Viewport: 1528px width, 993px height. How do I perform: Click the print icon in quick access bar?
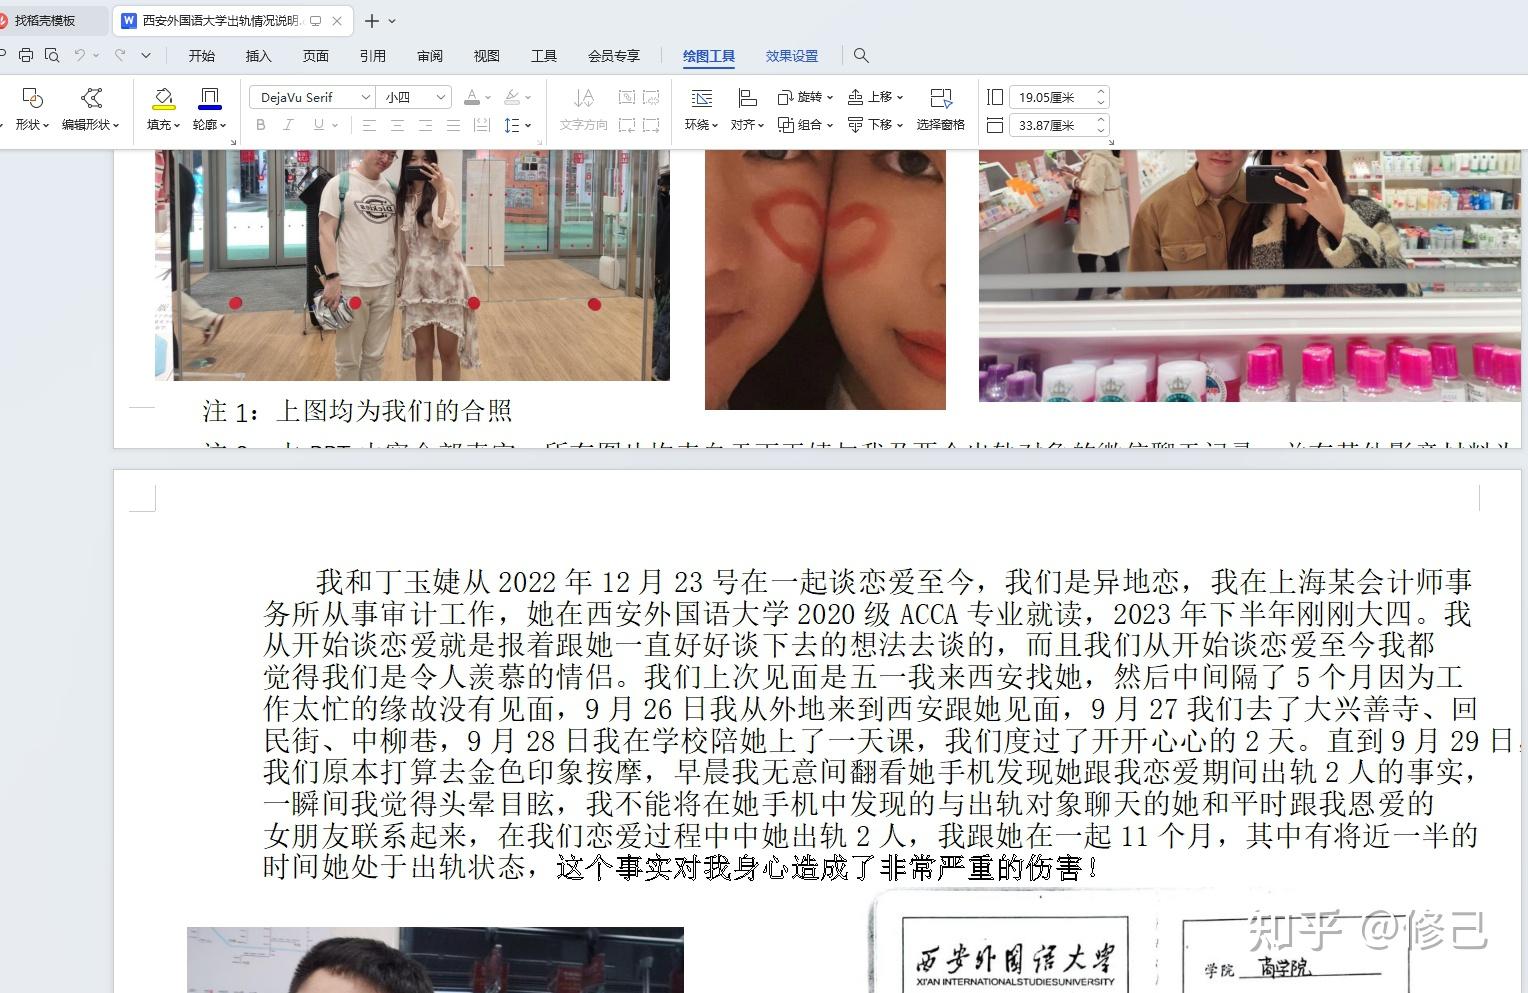click(x=26, y=55)
